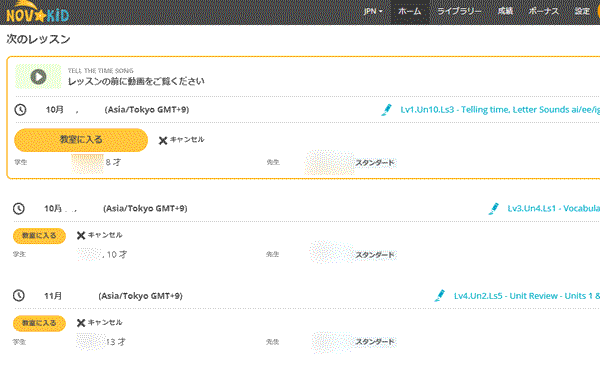
Task: Click the pencil icon beside Lv1.Un10.Ls3
Action: 387,110
